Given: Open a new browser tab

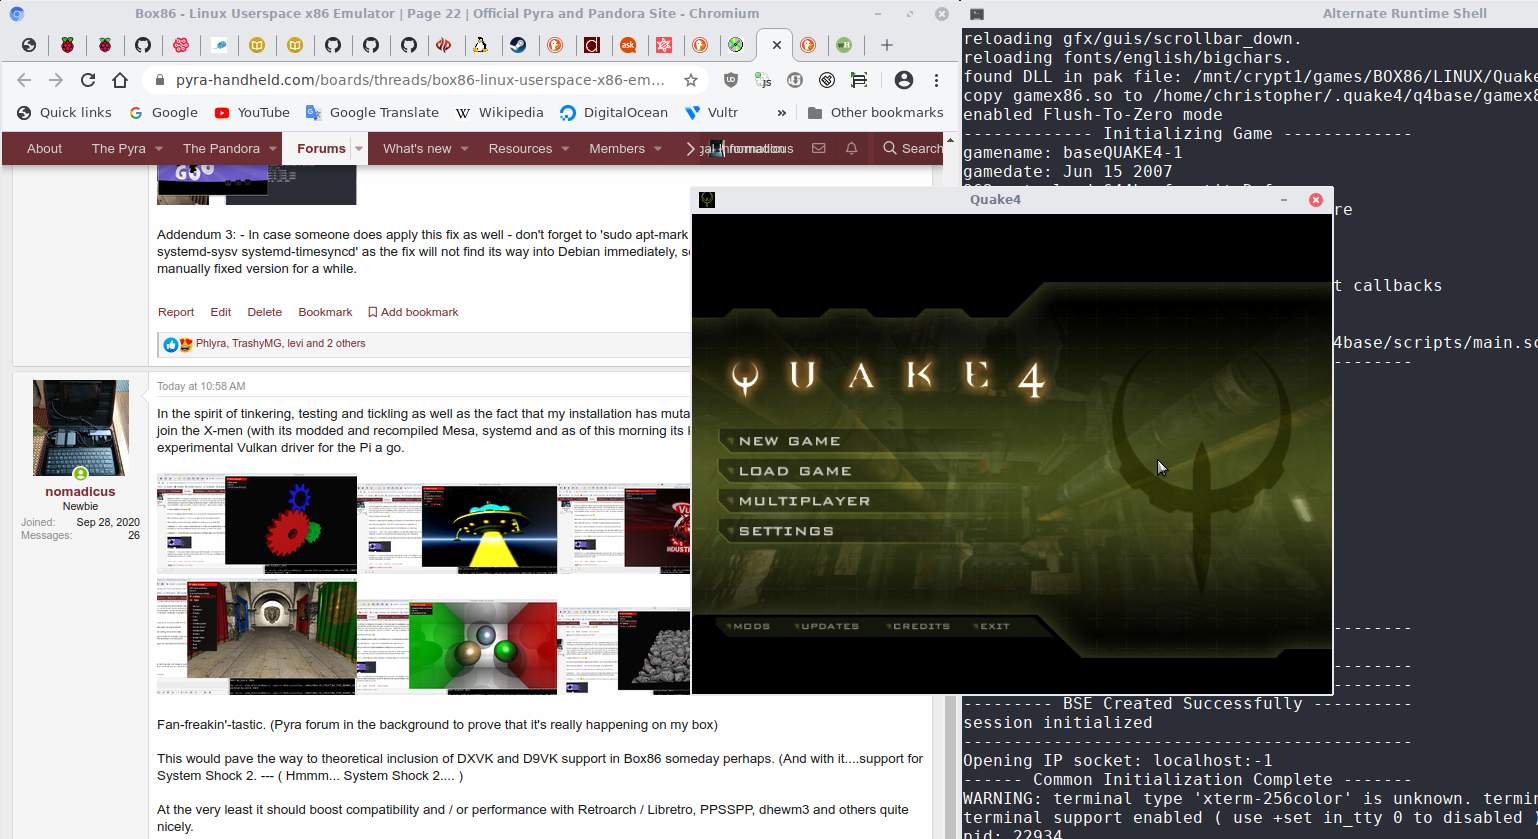Looking at the screenshot, I should pos(886,45).
